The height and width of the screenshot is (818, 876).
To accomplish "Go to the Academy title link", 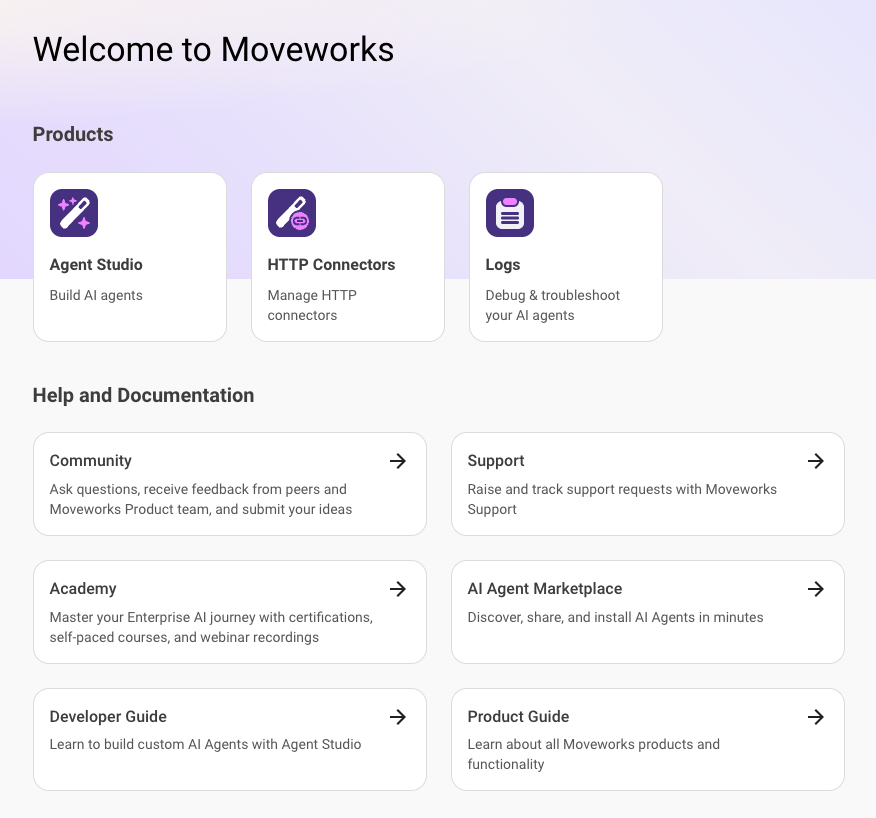I will [x=83, y=589].
